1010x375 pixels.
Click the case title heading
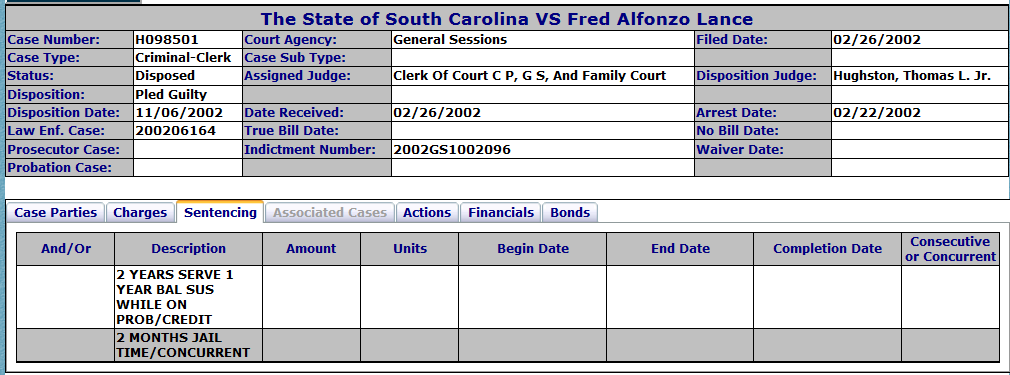(x=506, y=19)
